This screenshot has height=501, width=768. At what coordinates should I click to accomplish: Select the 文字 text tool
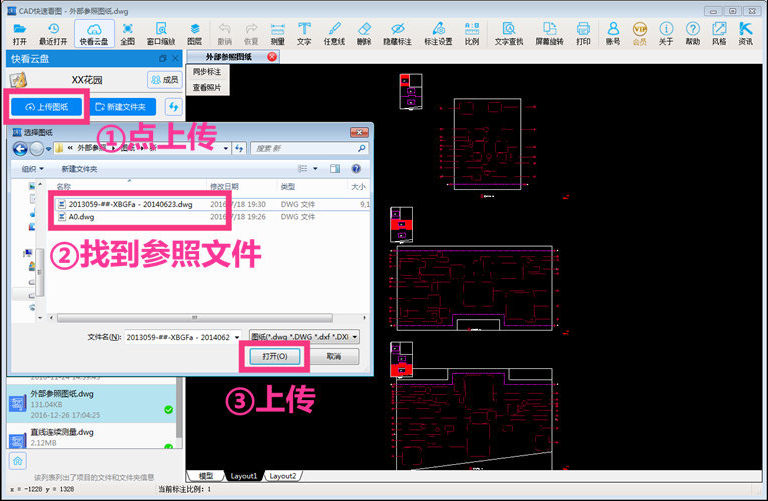tap(304, 34)
